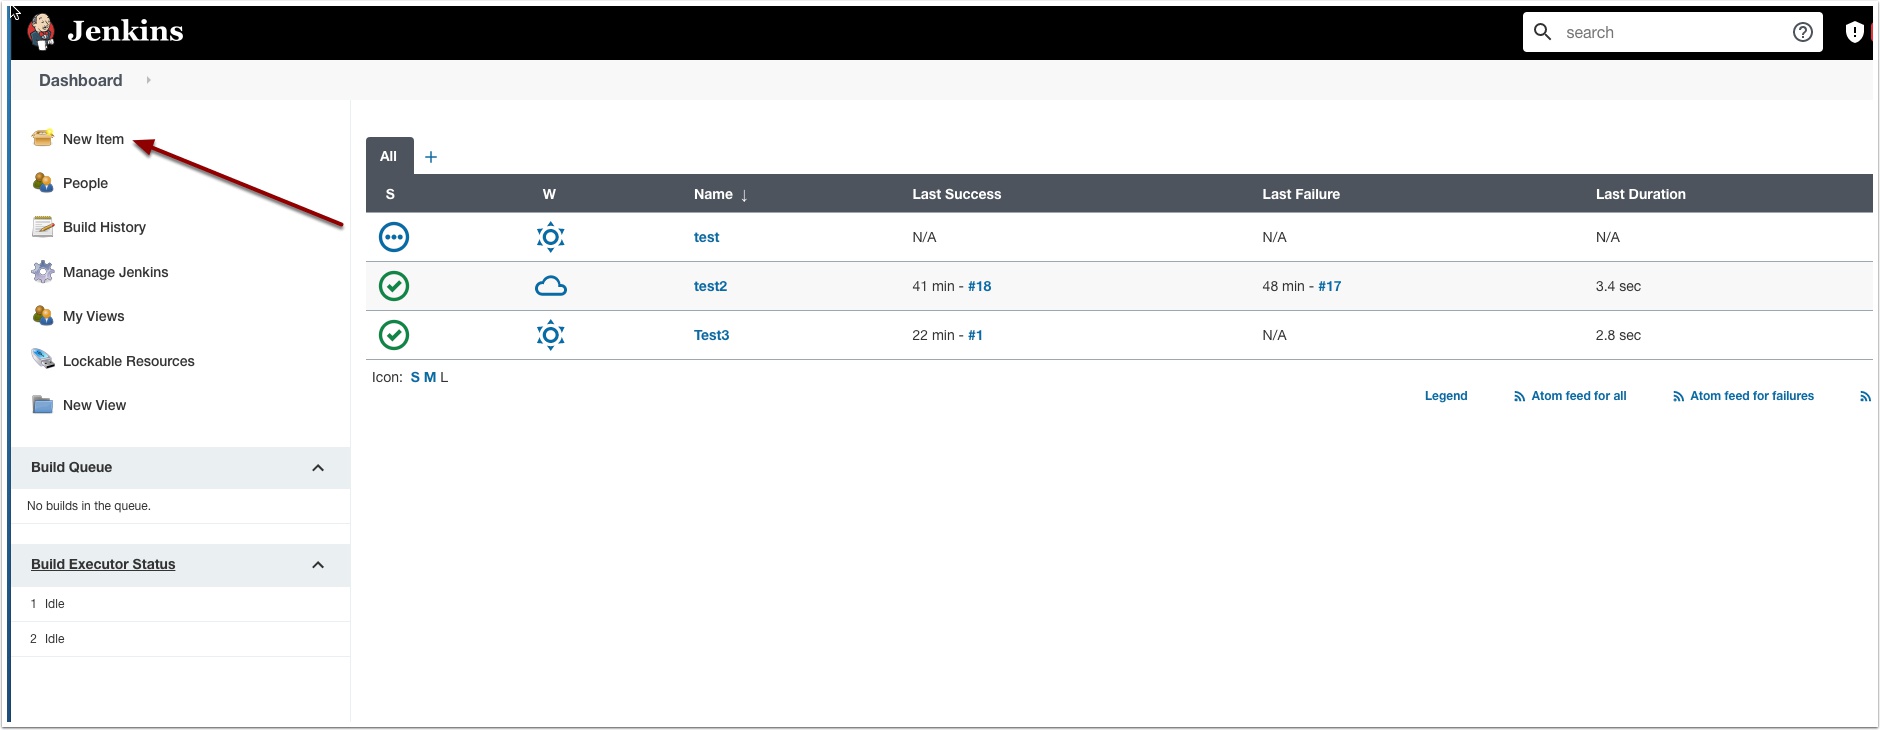1880x730 pixels.
Task: Open New View link
Action: click(94, 405)
